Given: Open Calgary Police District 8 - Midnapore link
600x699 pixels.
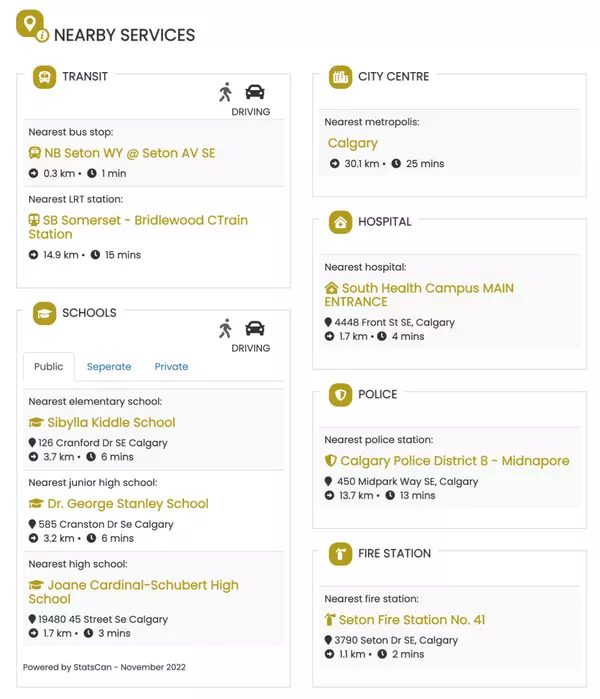Looking at the screenshot, I should (454, 462).
